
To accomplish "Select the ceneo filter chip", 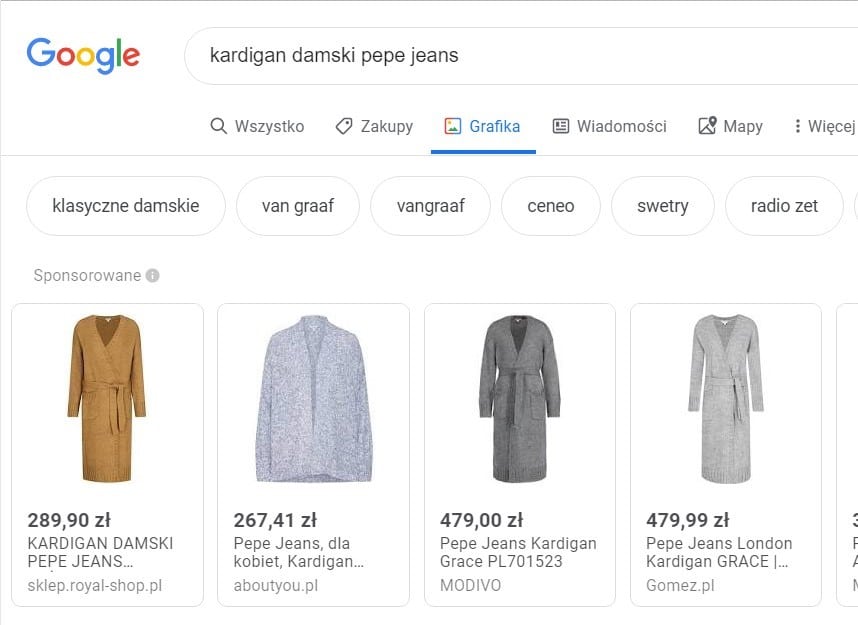I will pos(550,206).
